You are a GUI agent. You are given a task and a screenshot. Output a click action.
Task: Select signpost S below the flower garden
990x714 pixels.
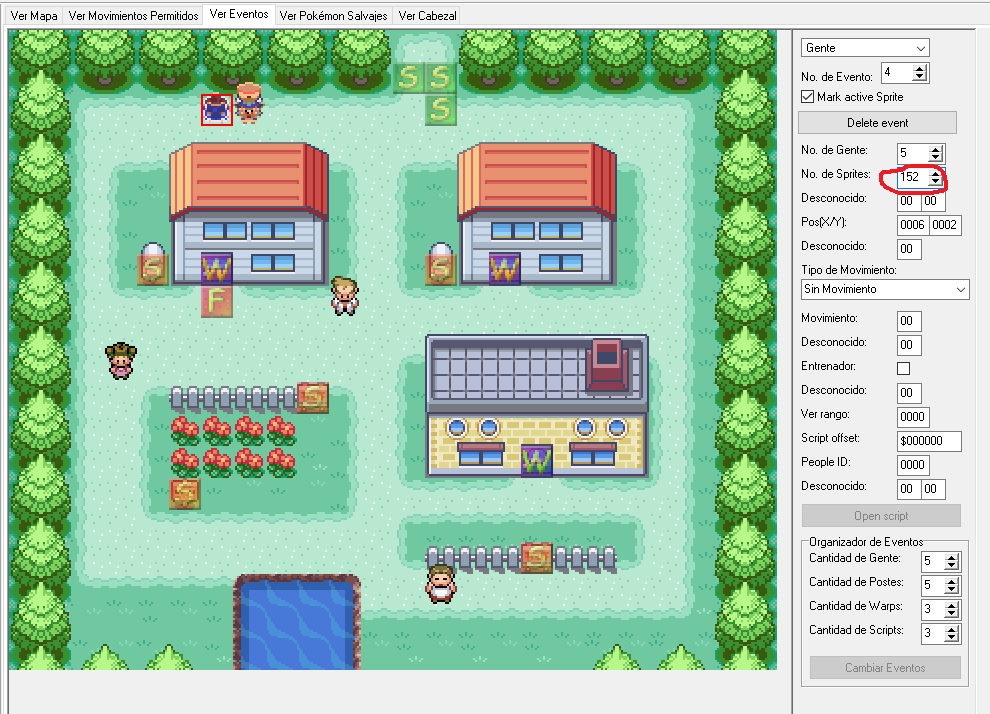tap(185, 493)
